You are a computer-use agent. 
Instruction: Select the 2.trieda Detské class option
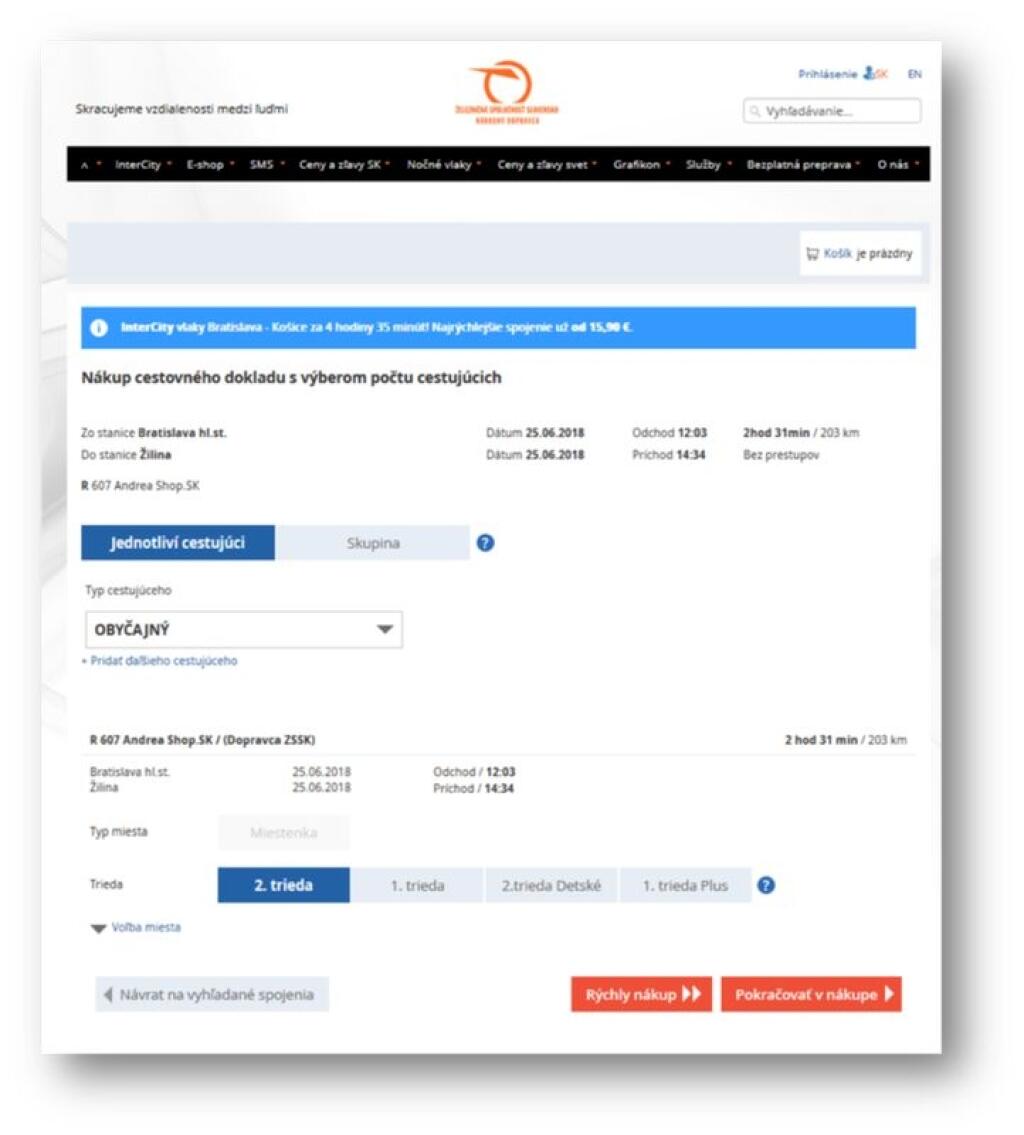point(551,885)
